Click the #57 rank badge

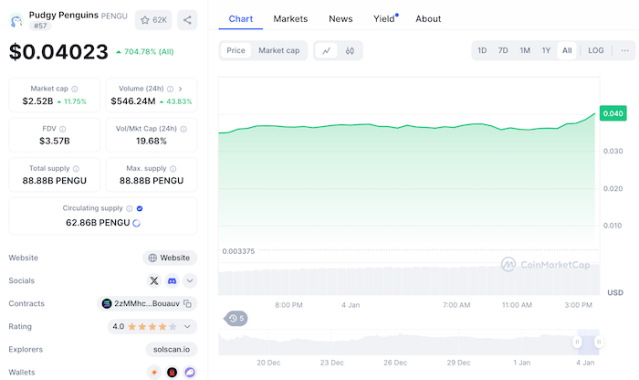(40, 26)
